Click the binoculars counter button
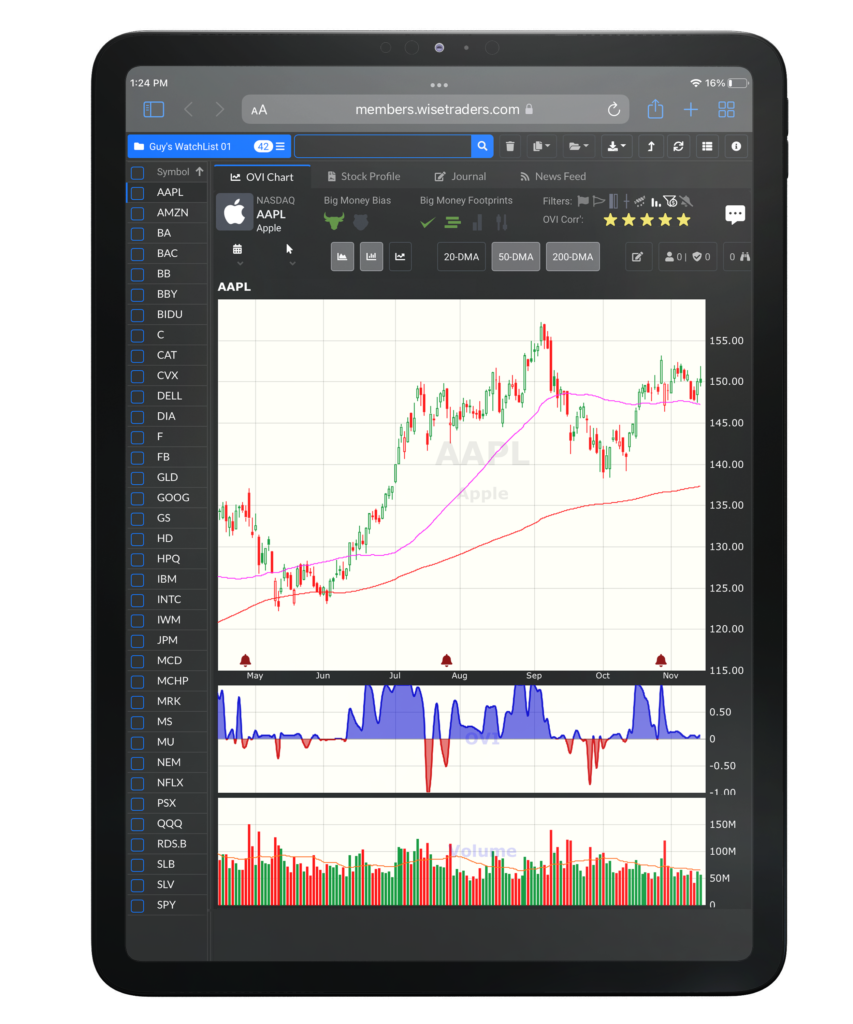Viewport: 853px width, 1024px height. click(x=739, y=257)
